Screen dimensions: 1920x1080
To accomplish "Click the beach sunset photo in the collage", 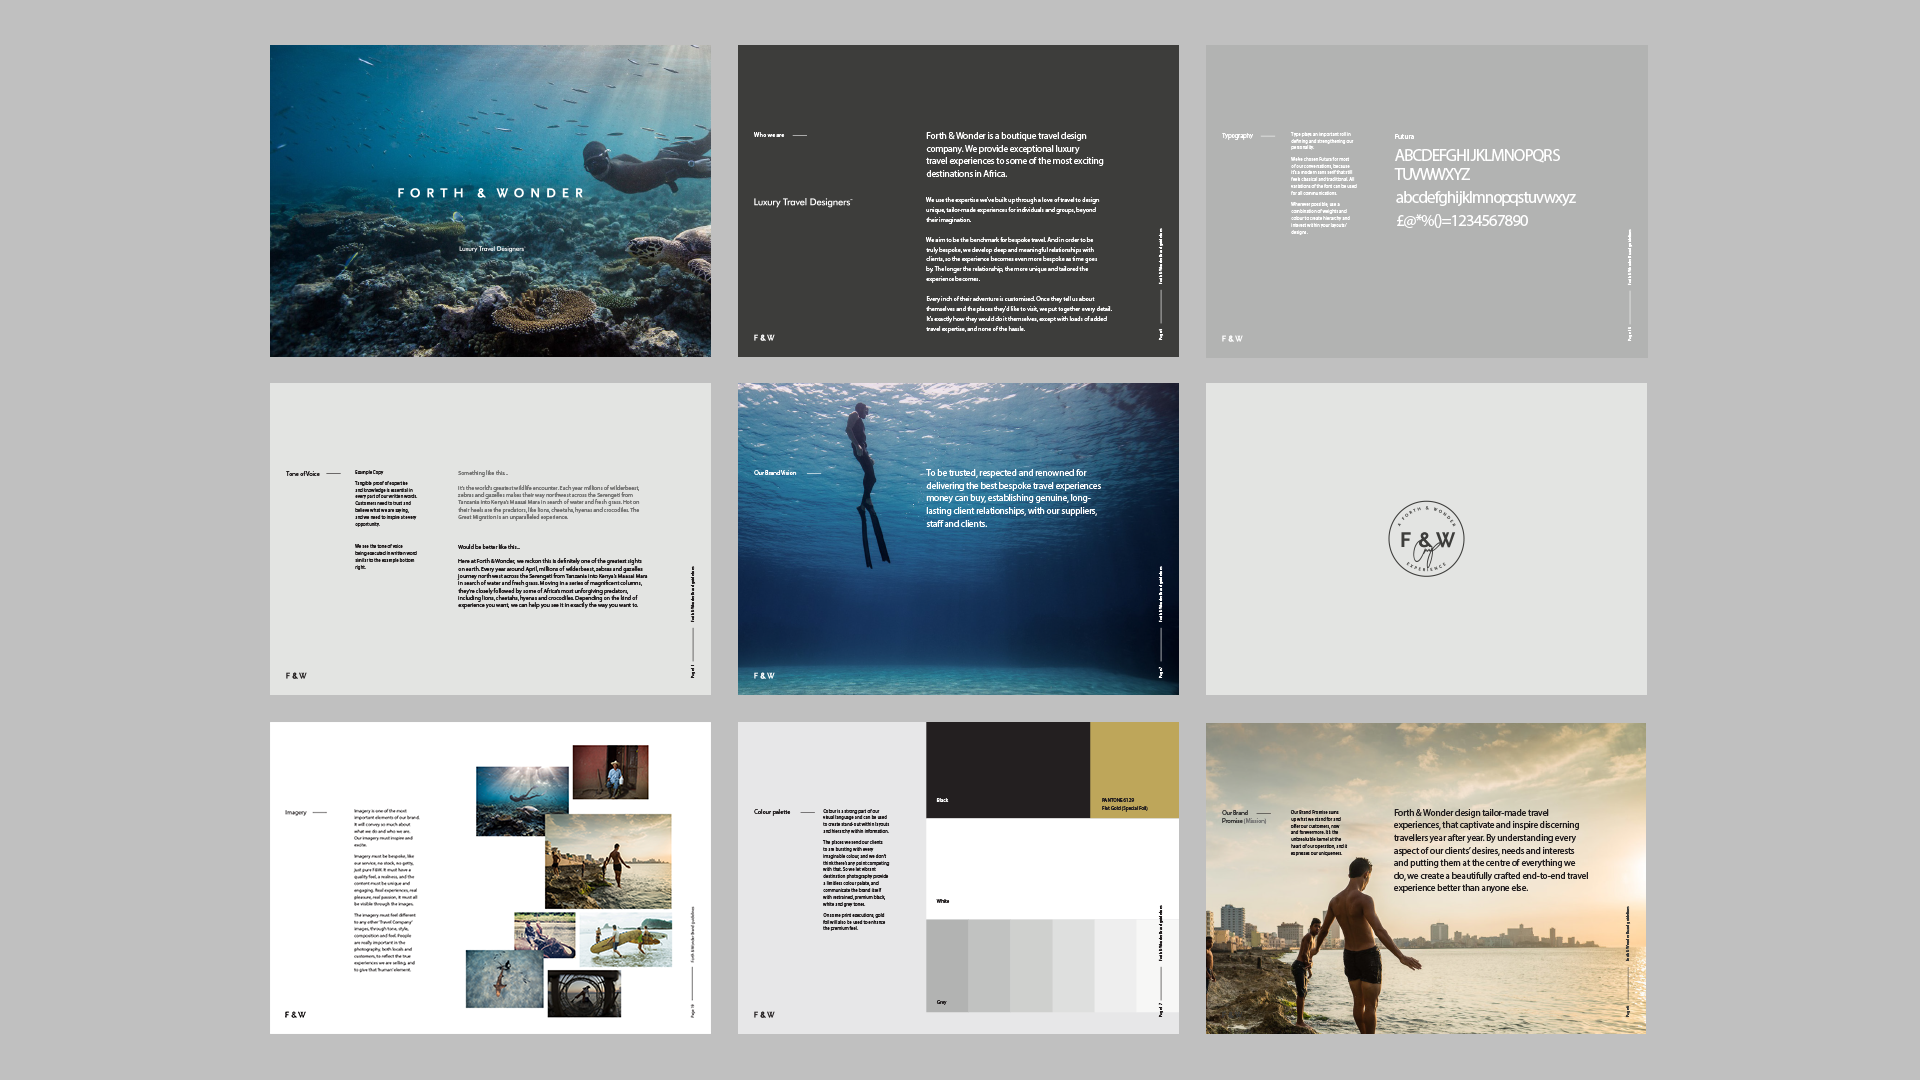I will tap(609, 861).
